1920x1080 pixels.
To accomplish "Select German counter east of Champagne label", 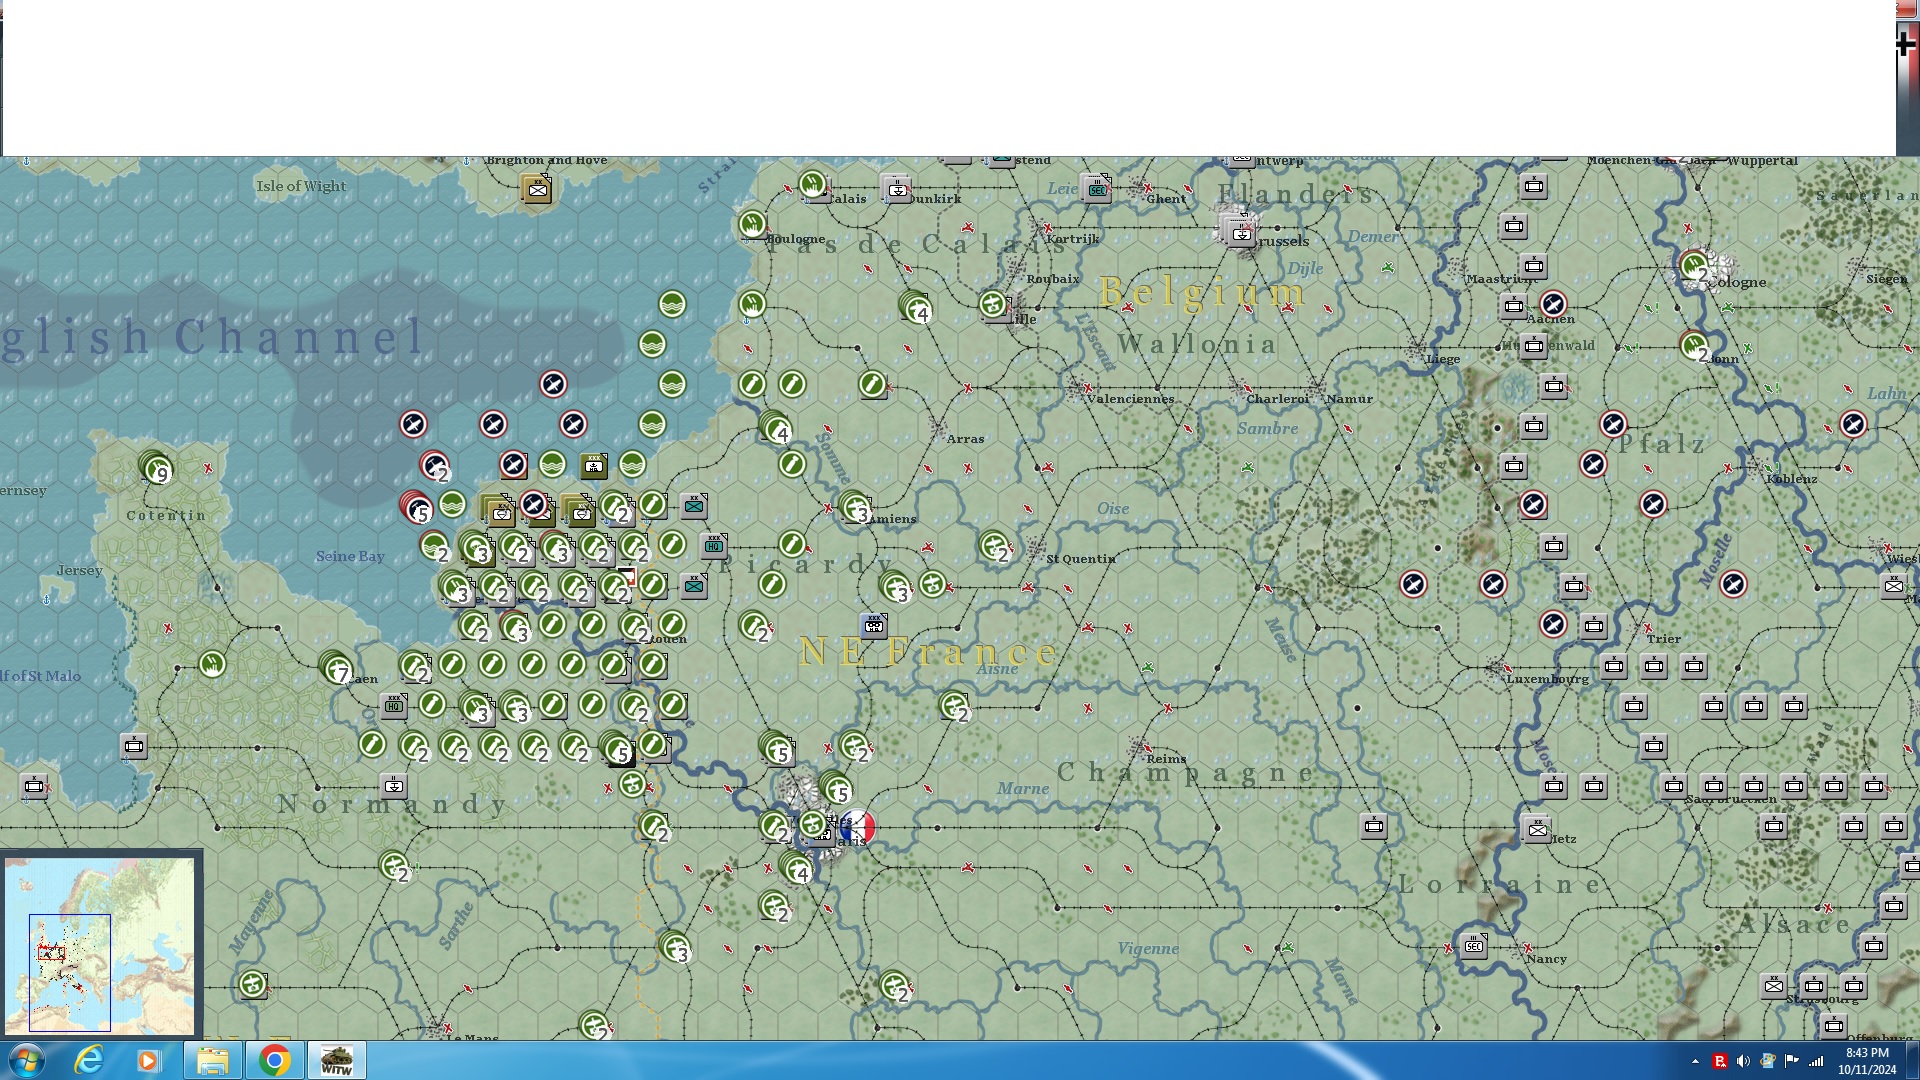I will coord(1374,826).
